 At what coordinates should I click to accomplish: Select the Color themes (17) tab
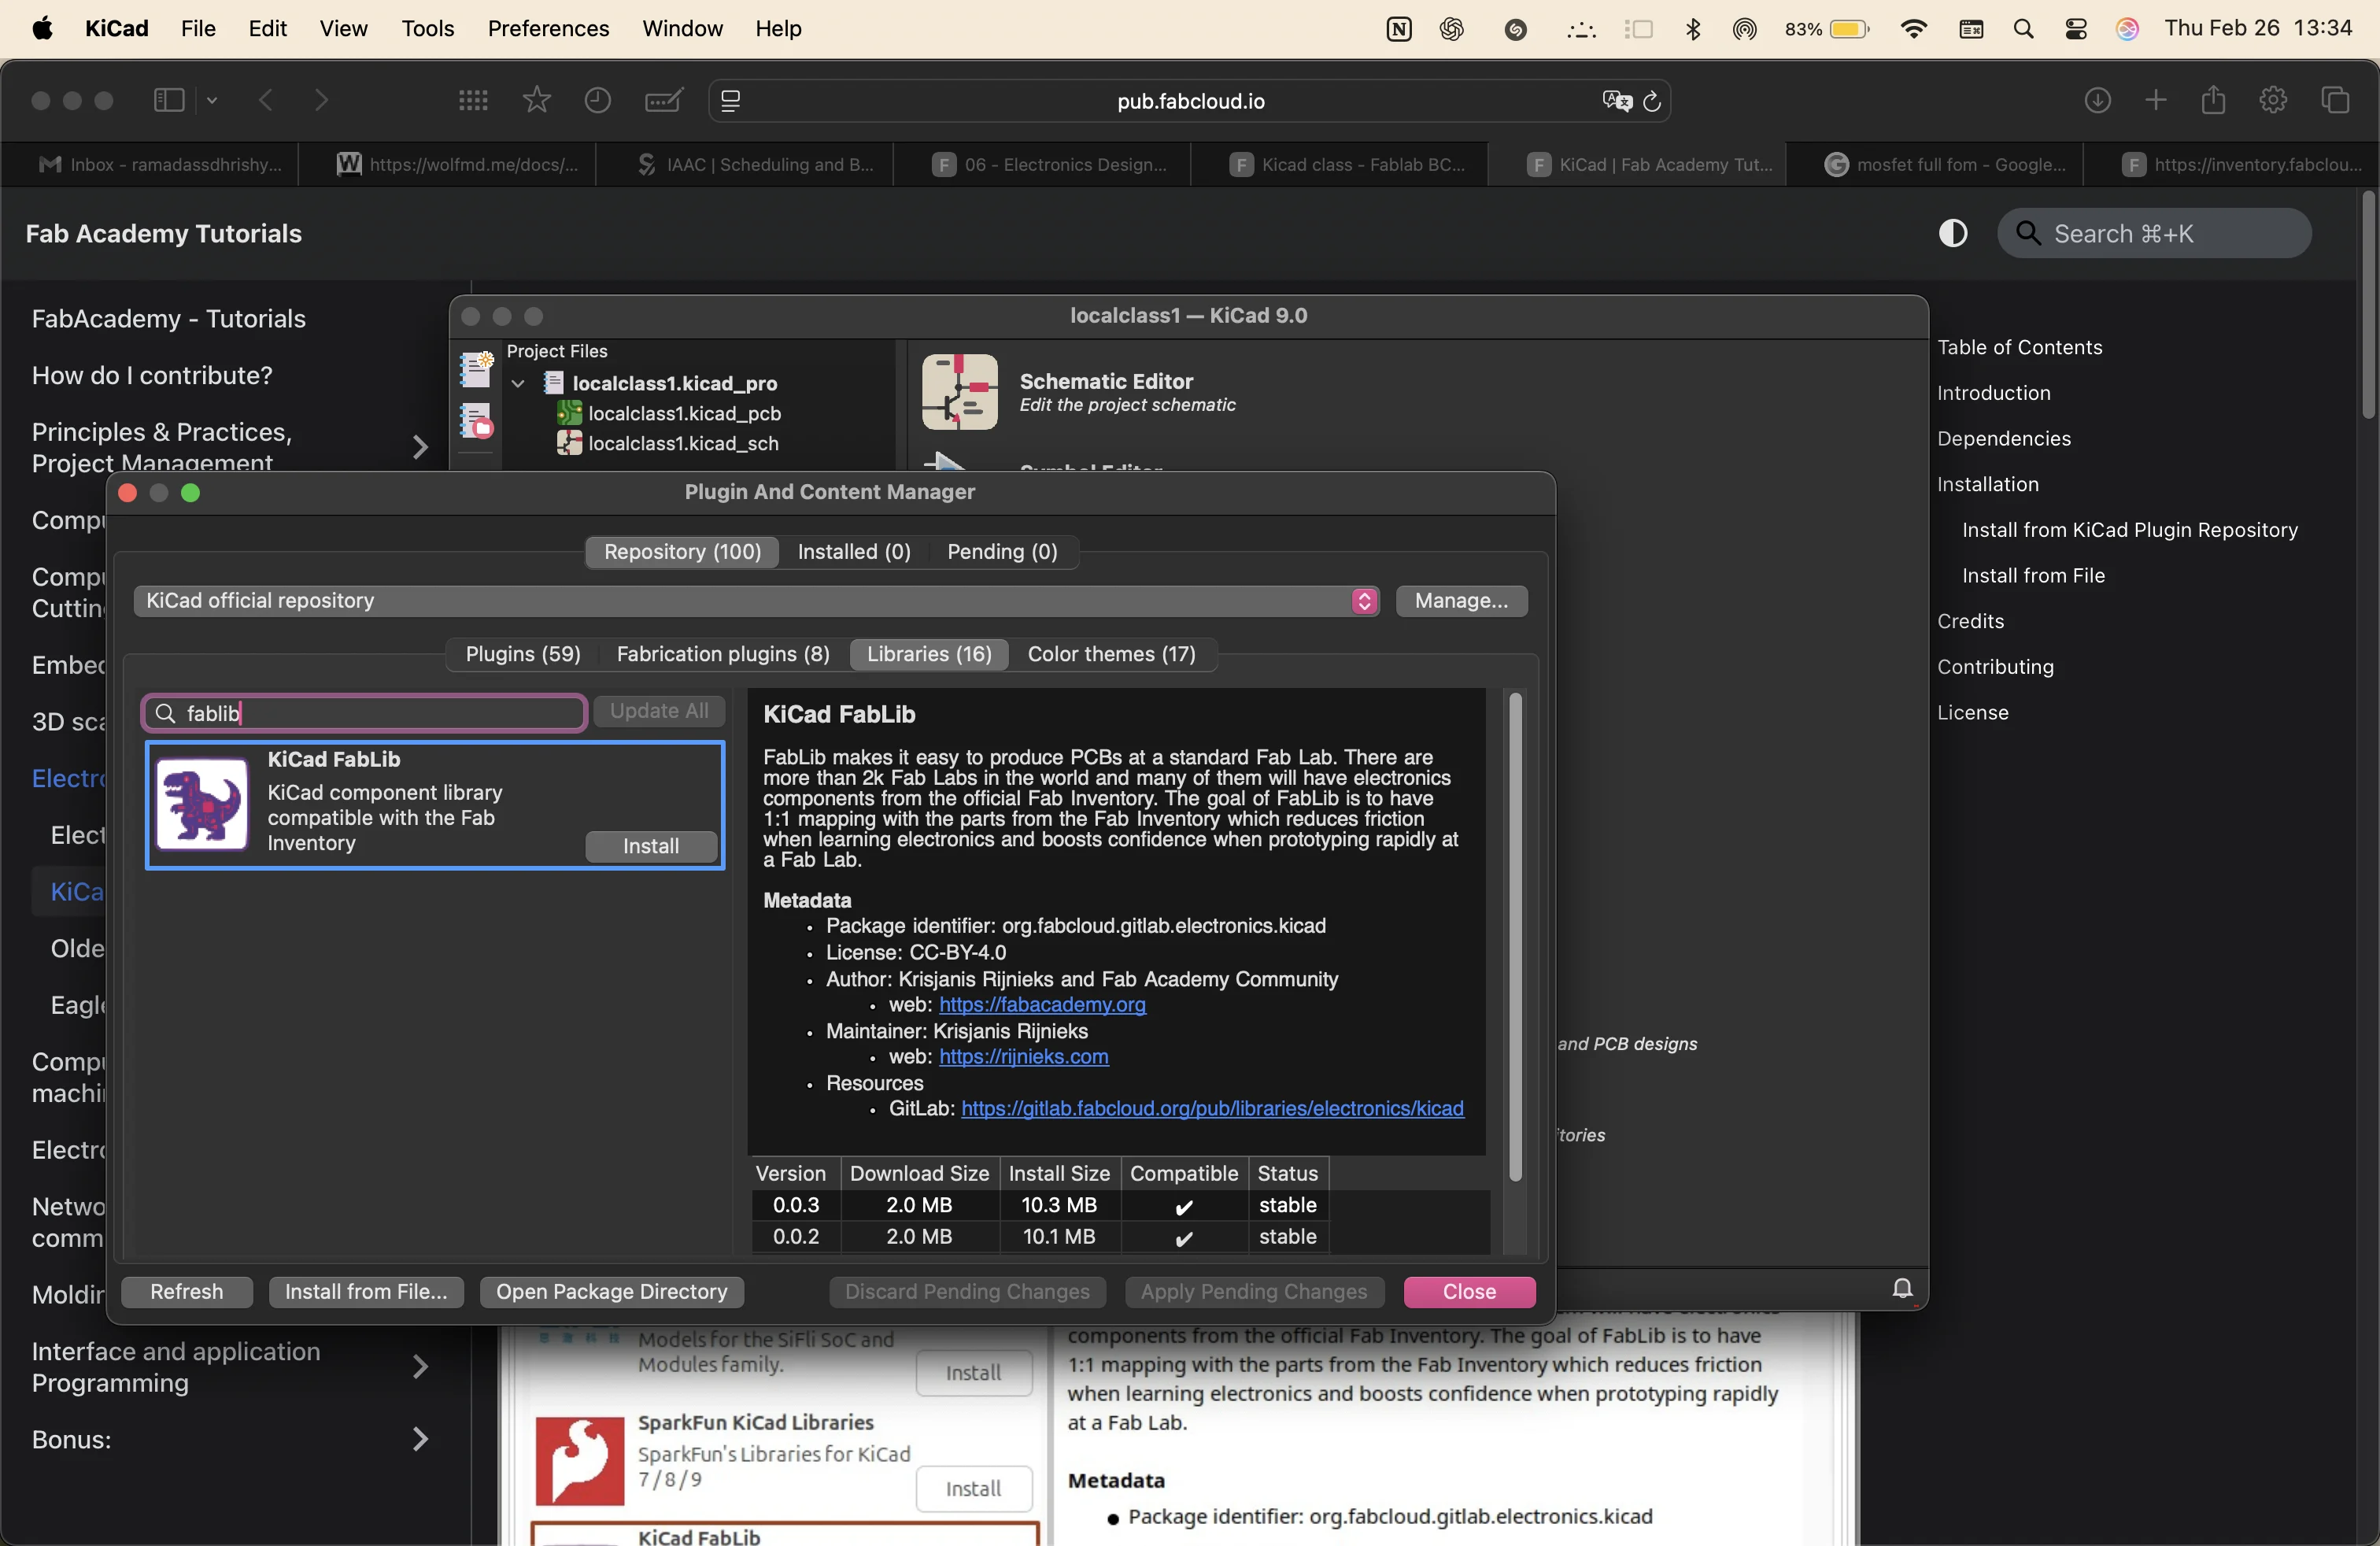click(1111, 654)
